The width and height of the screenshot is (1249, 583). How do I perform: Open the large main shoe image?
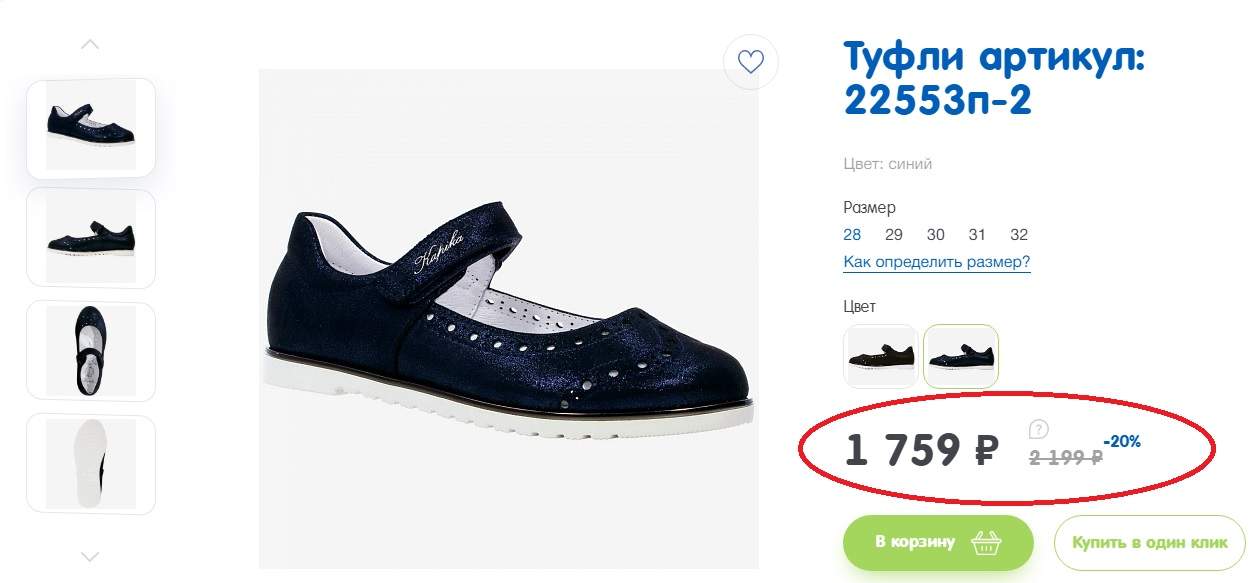tap(509, 319)
